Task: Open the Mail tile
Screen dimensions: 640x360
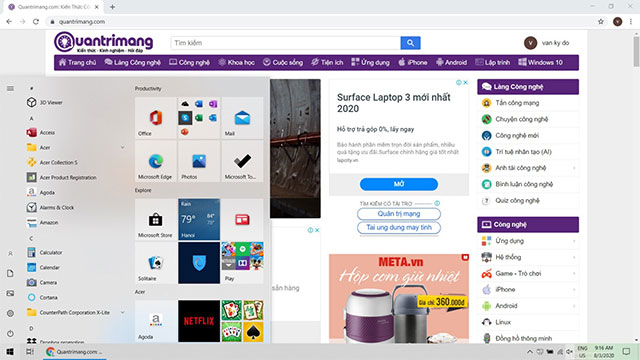Action: pos(242,118)
